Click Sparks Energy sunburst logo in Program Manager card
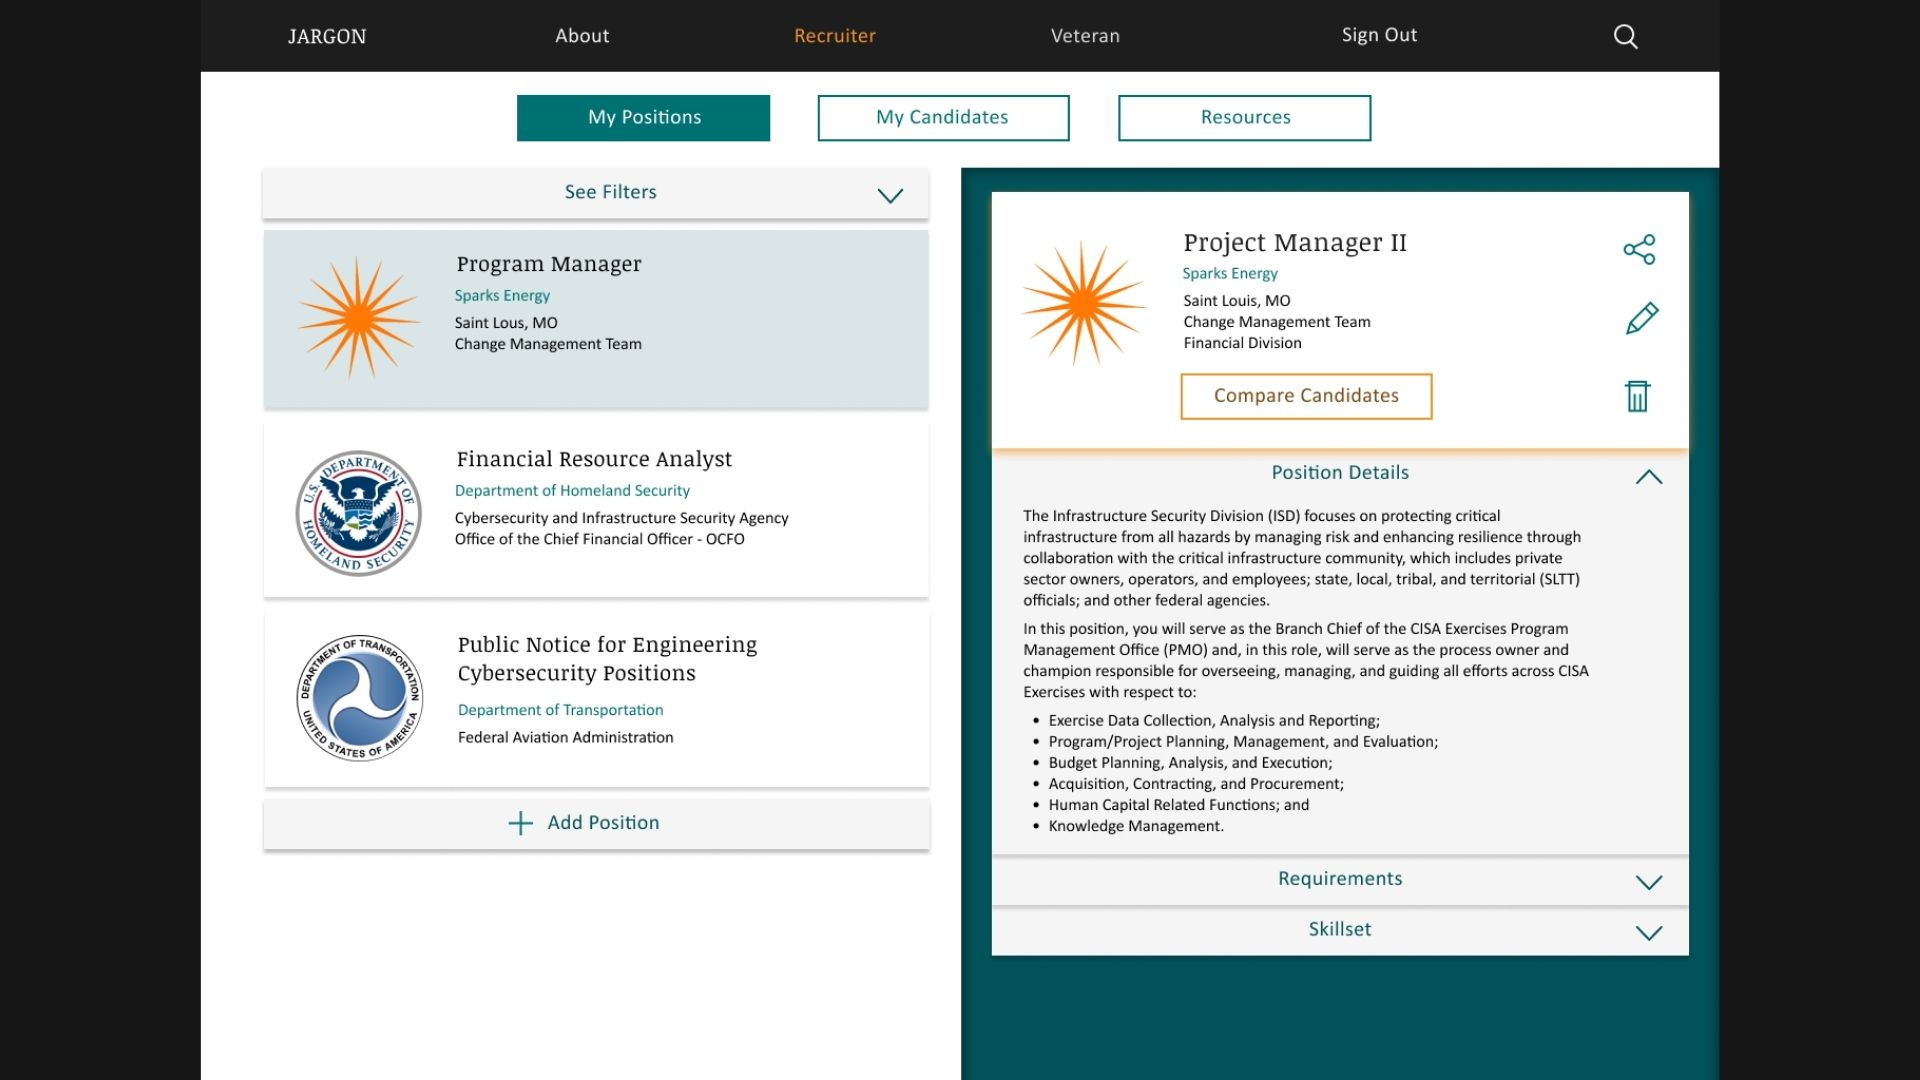This screenshot has width=1920, height=1080. pyautogui.click(x=359, y=318)
